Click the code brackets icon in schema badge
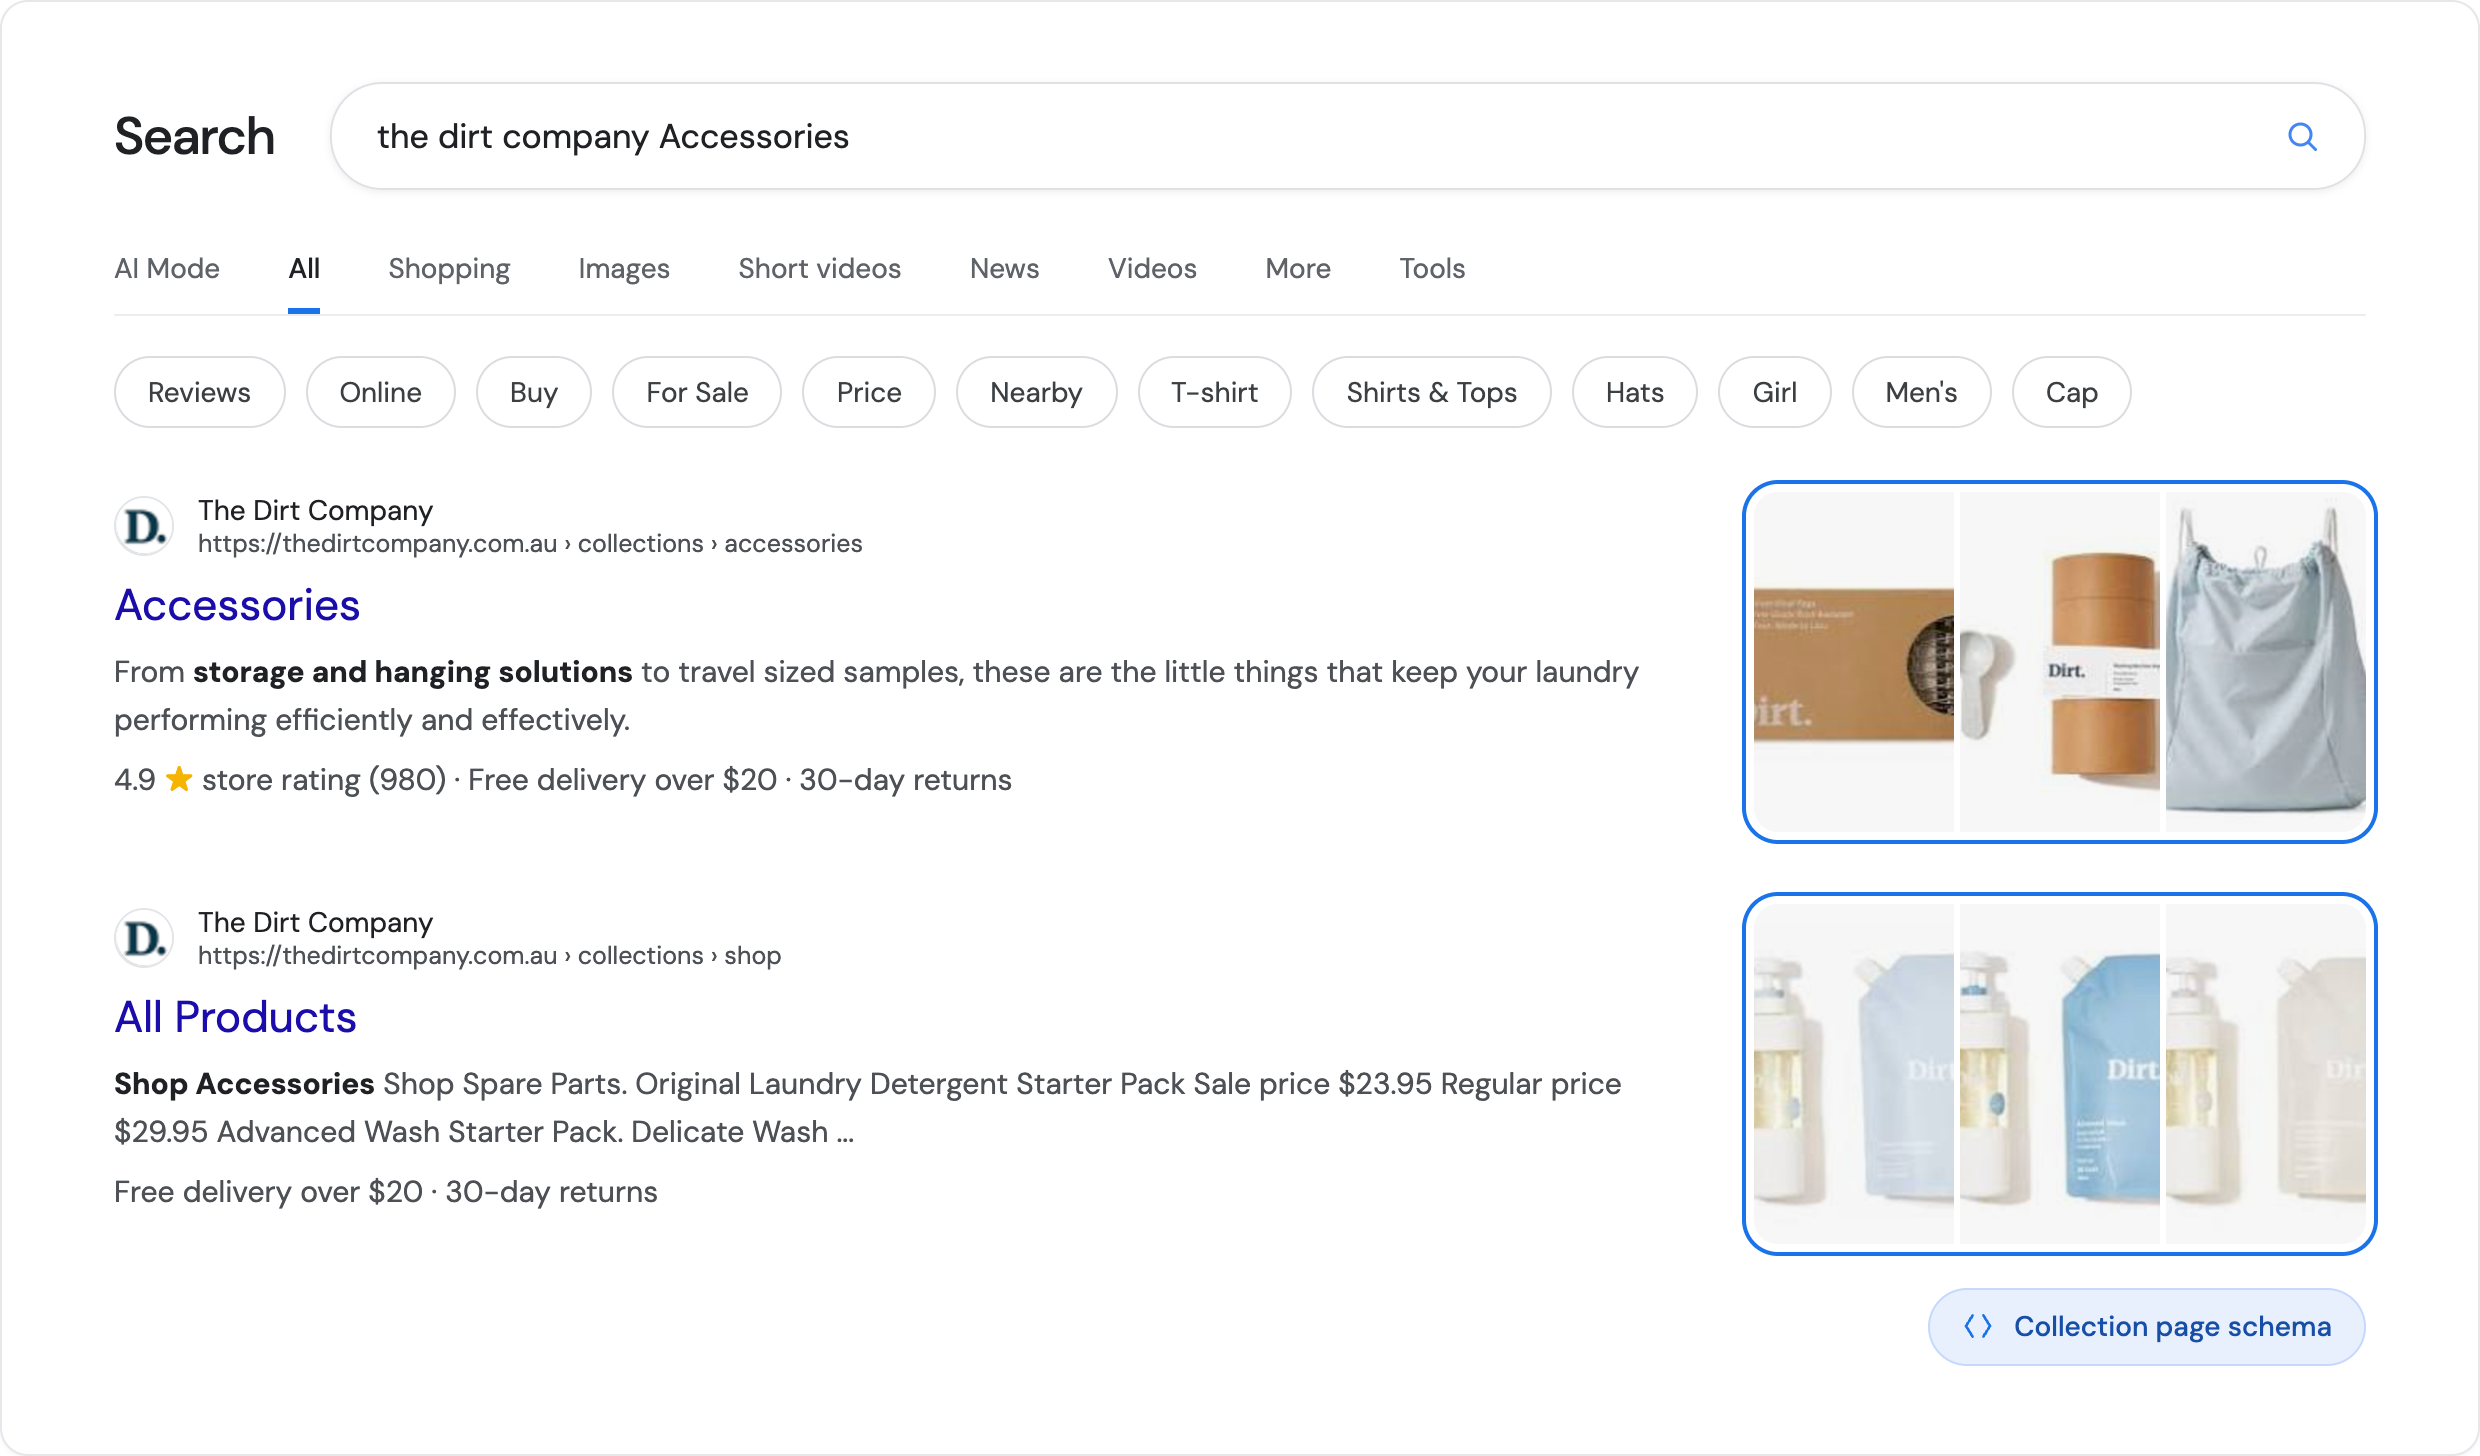The image size is (2480, 1456). coord(1978,1326)
